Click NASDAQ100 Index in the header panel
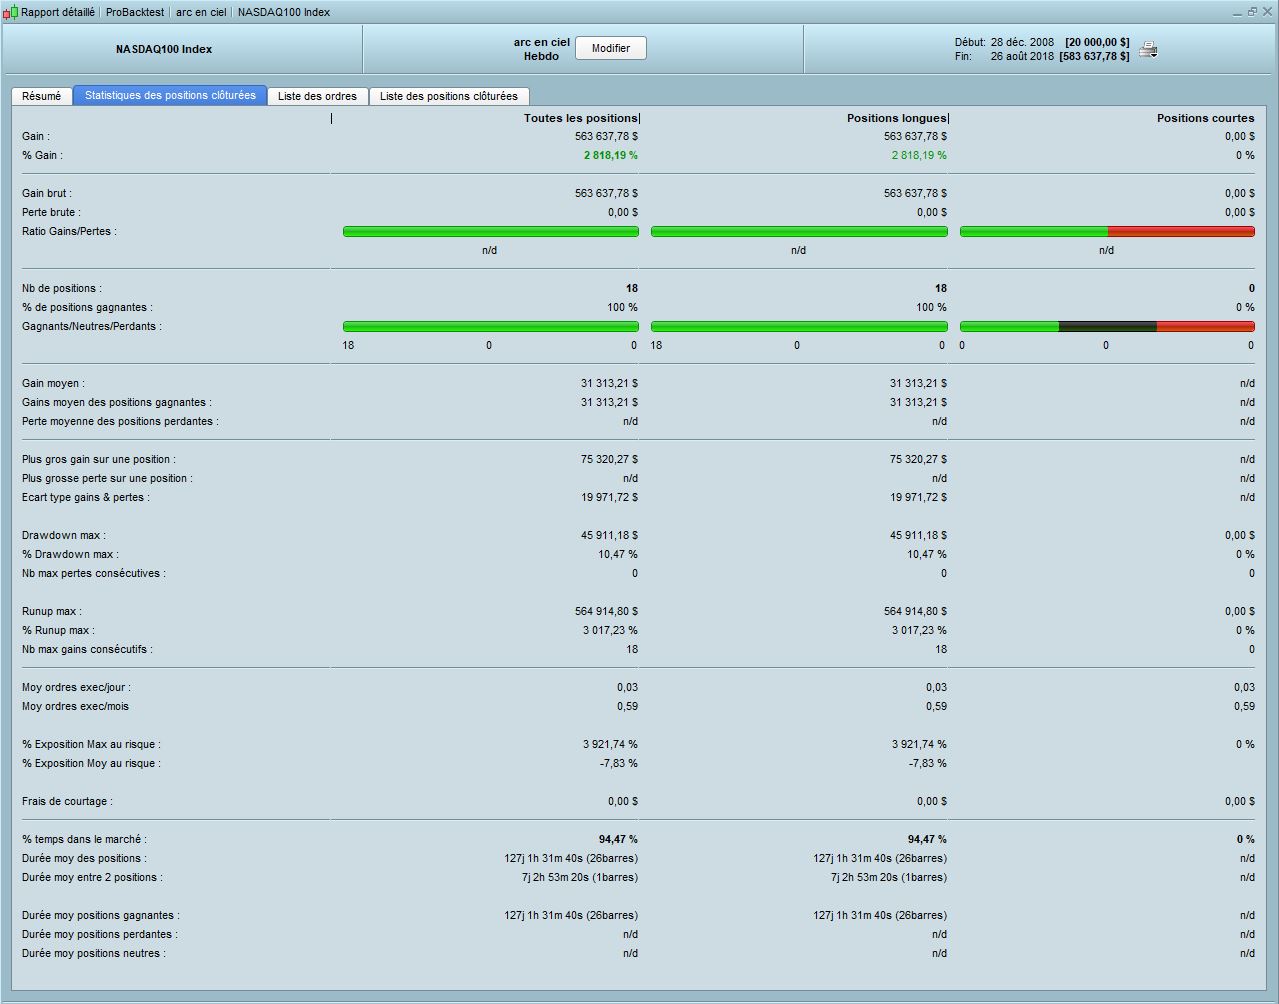 tap(164, 49)
